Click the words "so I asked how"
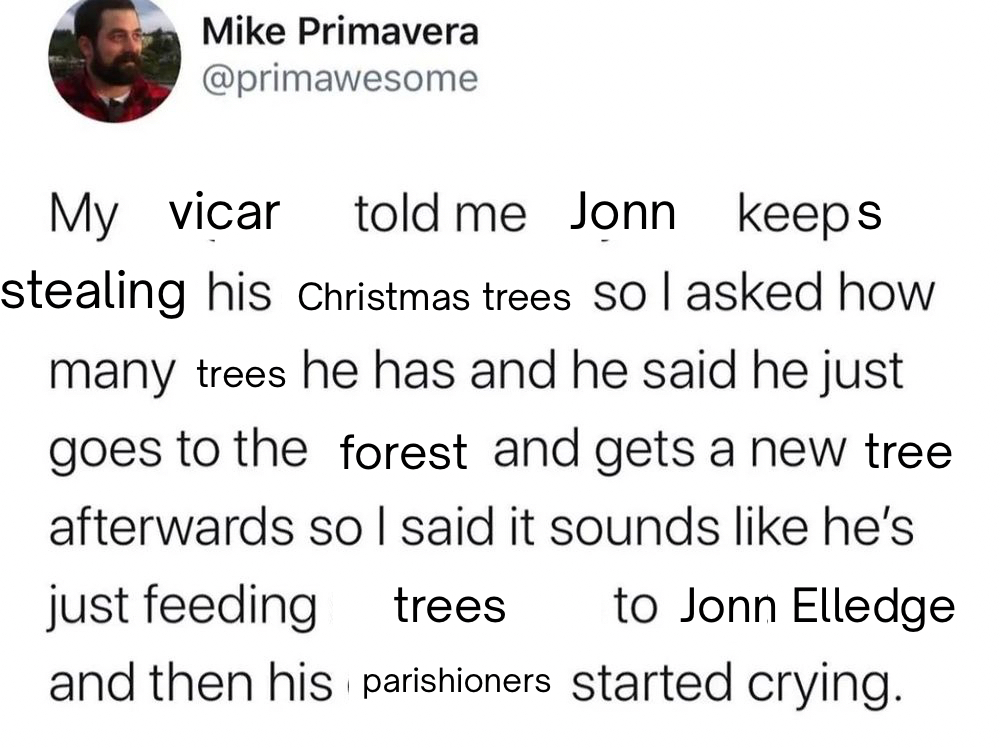The width and height of the screenshot is (1000, 748). [763, 293]
